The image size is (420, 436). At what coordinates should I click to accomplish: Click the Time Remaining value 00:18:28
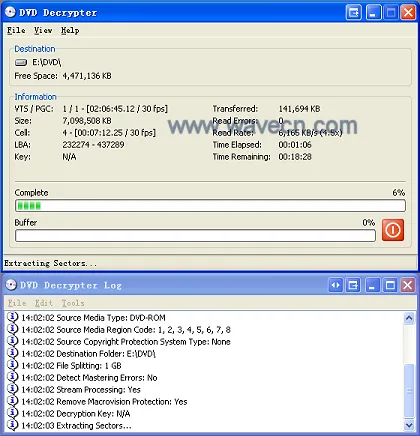[x=295, y=157]
